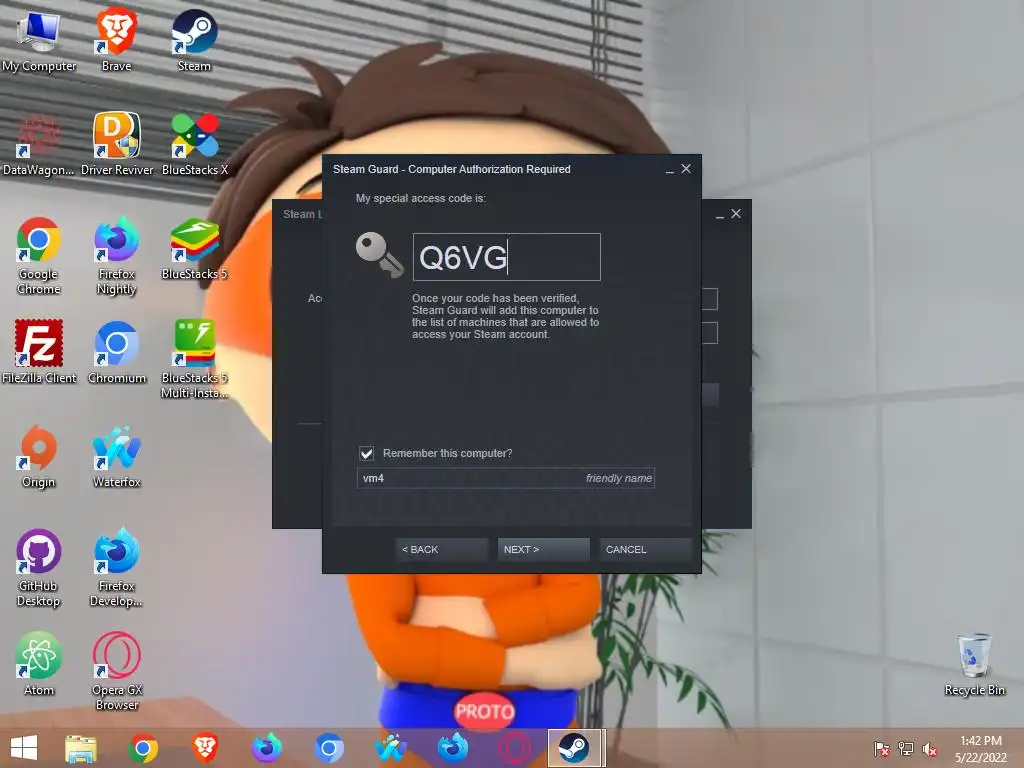Select the Firefox Nightly desktop icon

click(116, 256)
